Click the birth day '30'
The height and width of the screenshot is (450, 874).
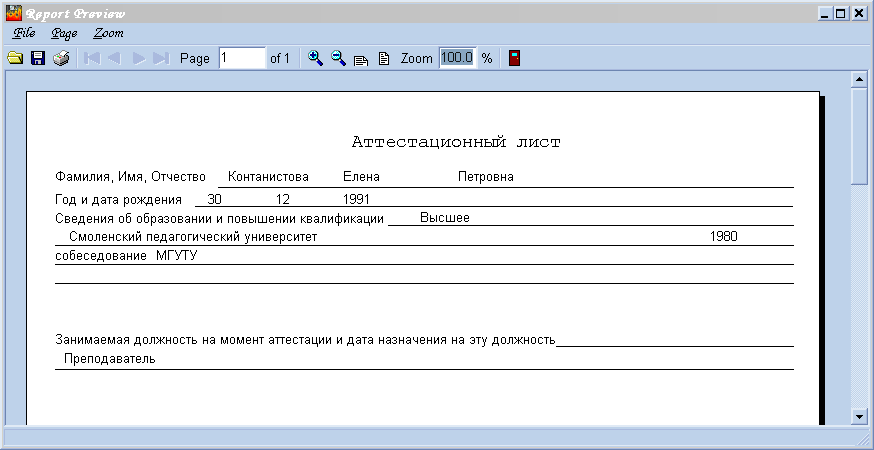coord(214,200)
